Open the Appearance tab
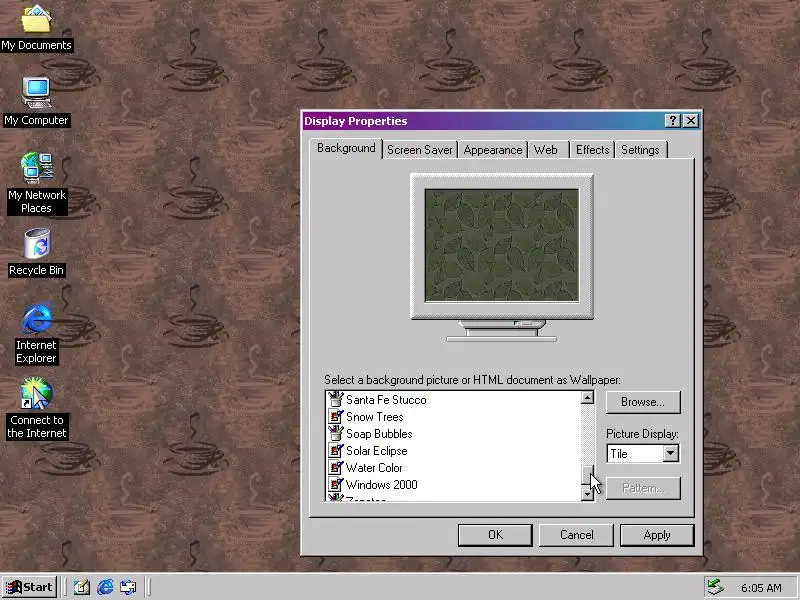The height and width of the screenshot is (600, 800). click(492, 150)
